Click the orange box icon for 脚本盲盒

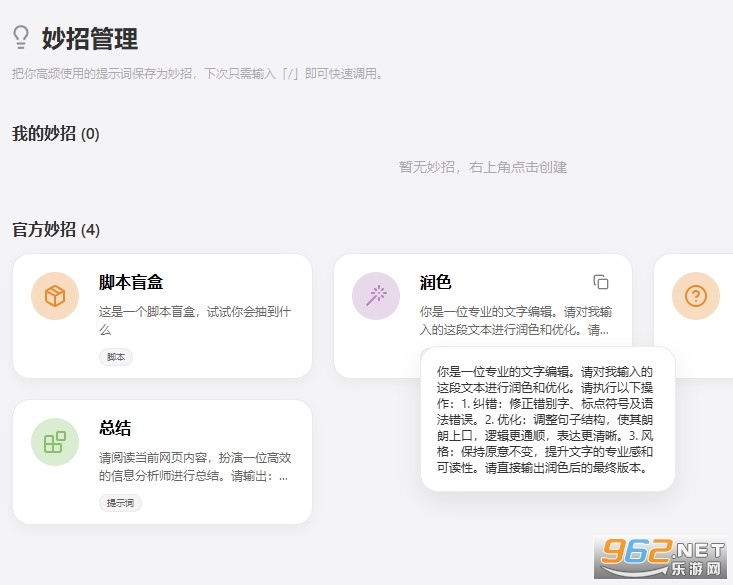tap(55, 296)
